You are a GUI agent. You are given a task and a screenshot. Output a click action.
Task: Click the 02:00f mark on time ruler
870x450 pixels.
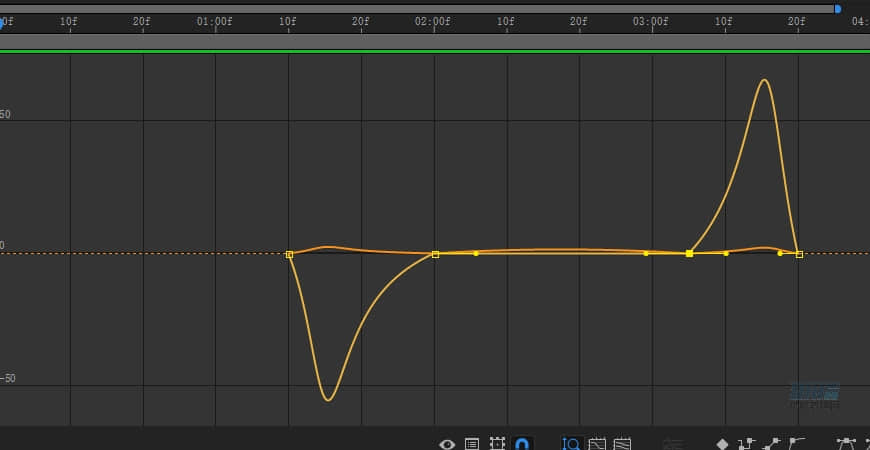434,21
